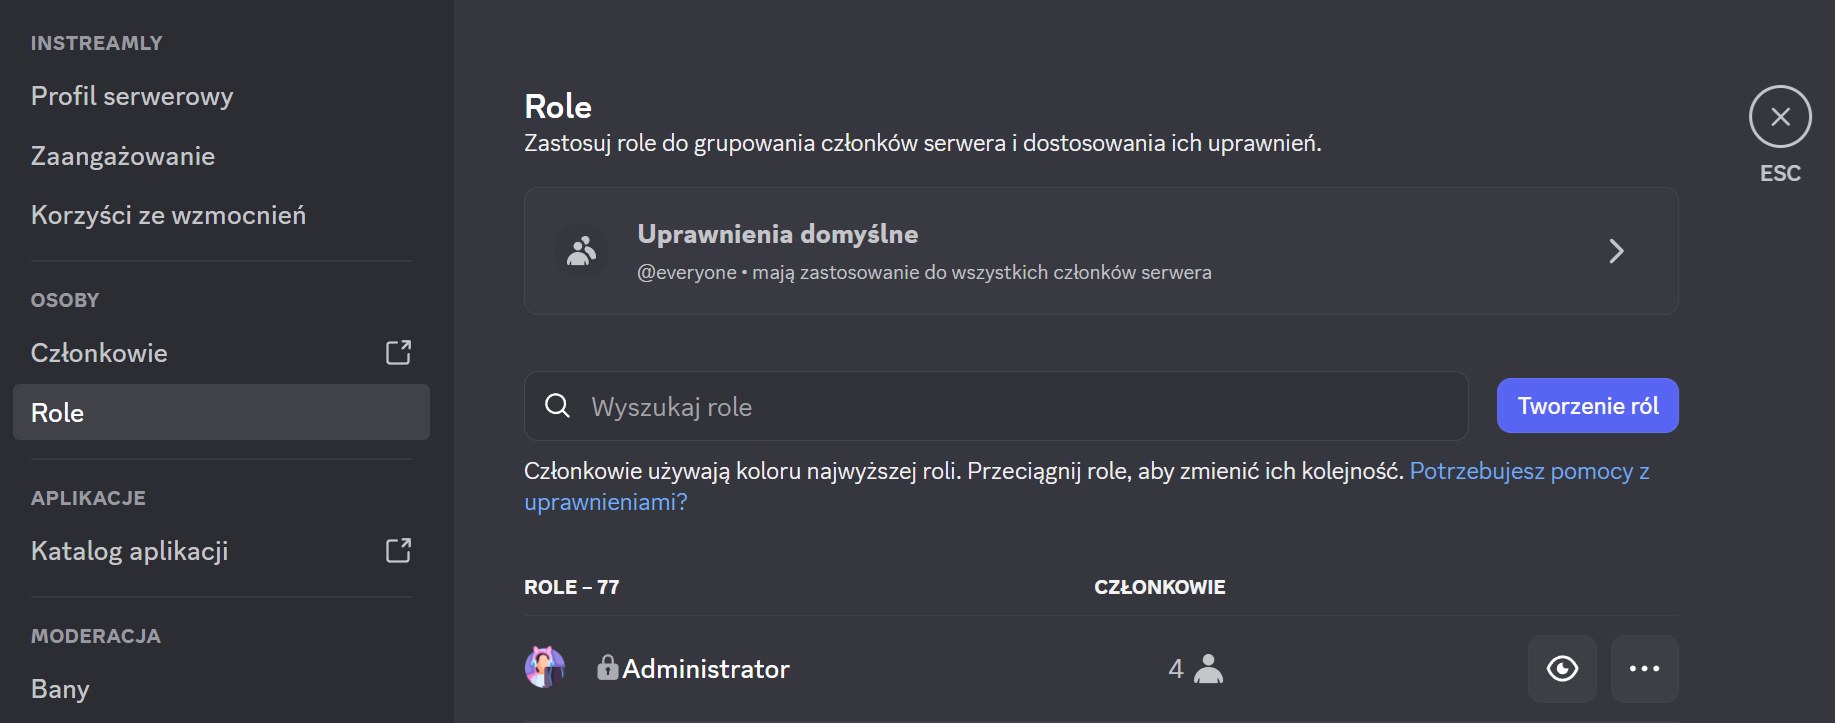Open Profil serwerowy settings
Image resolution: width=1835 pixels, height=723 pixels.
tap(132, 95)
